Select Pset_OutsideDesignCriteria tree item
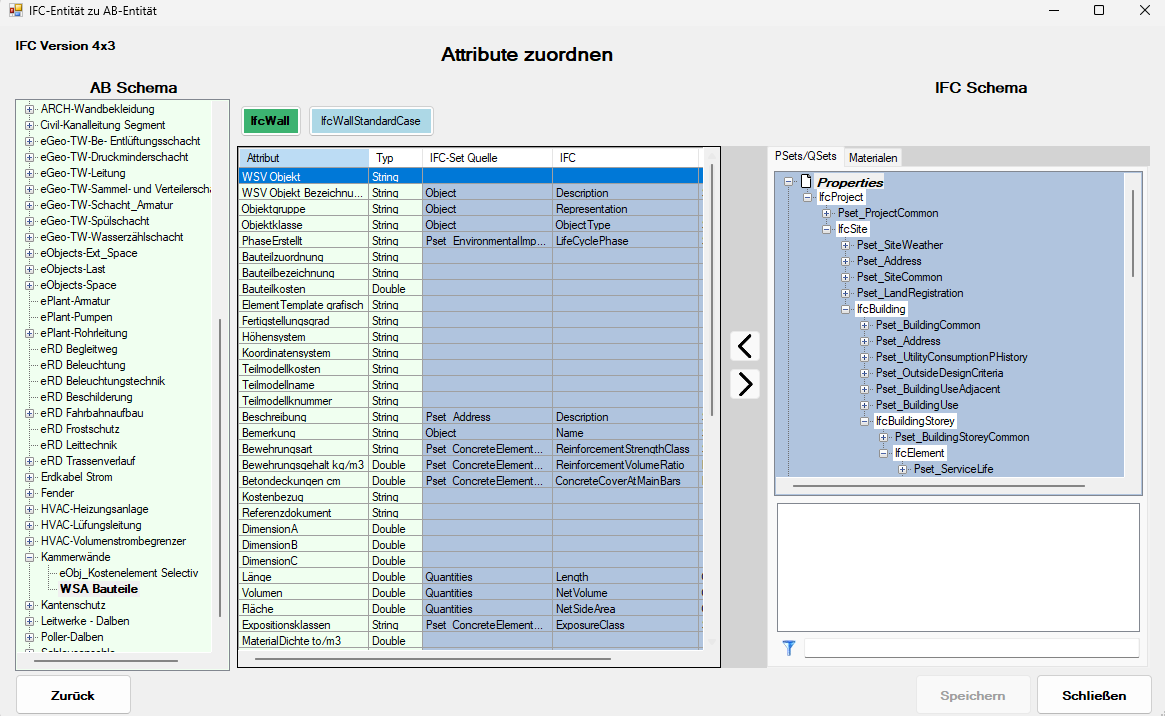The width and height of the screenshot is (1165, 716). pyautogui.click(x=939, y=373)
